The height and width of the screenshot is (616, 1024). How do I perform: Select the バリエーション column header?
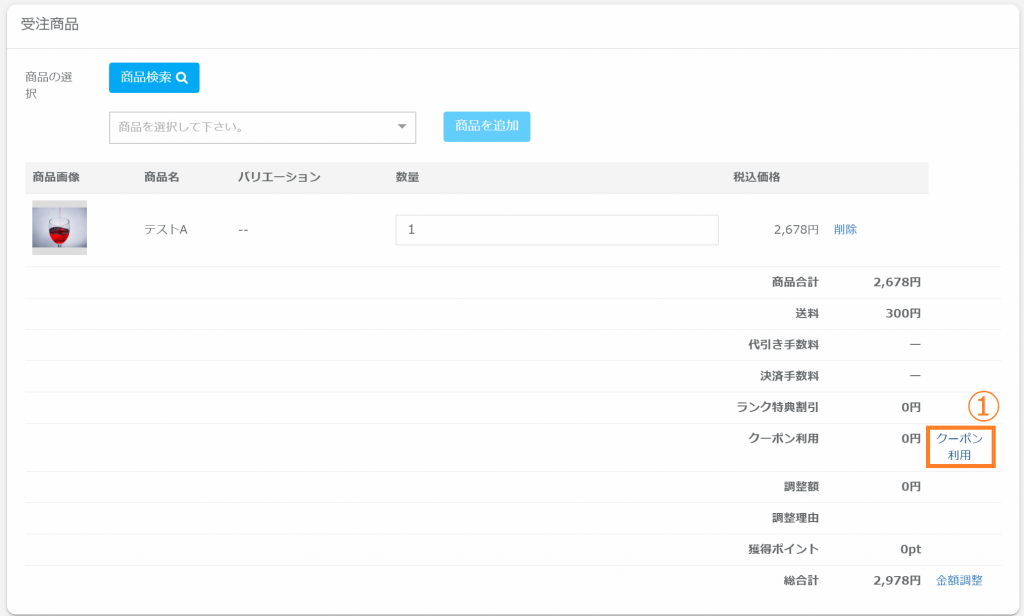click(279, 177)
